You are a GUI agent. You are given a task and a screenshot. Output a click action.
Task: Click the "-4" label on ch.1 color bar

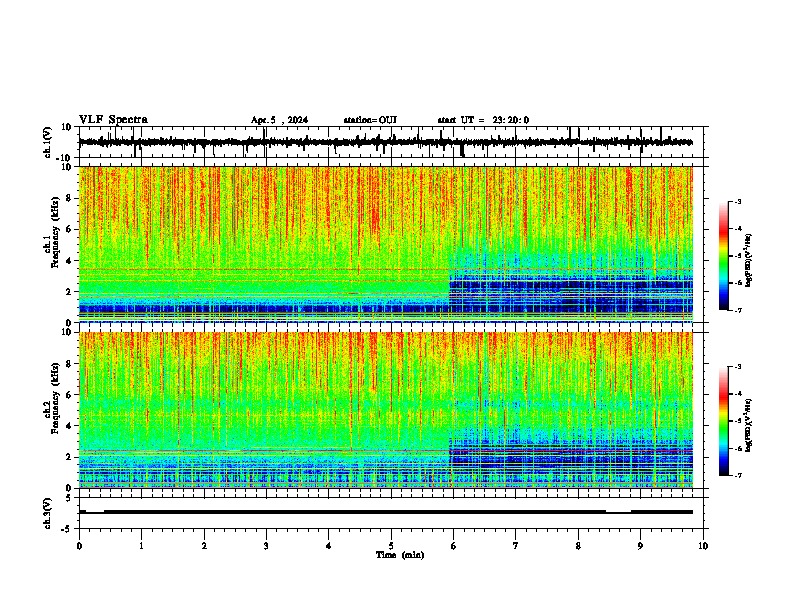click(737, 229)
